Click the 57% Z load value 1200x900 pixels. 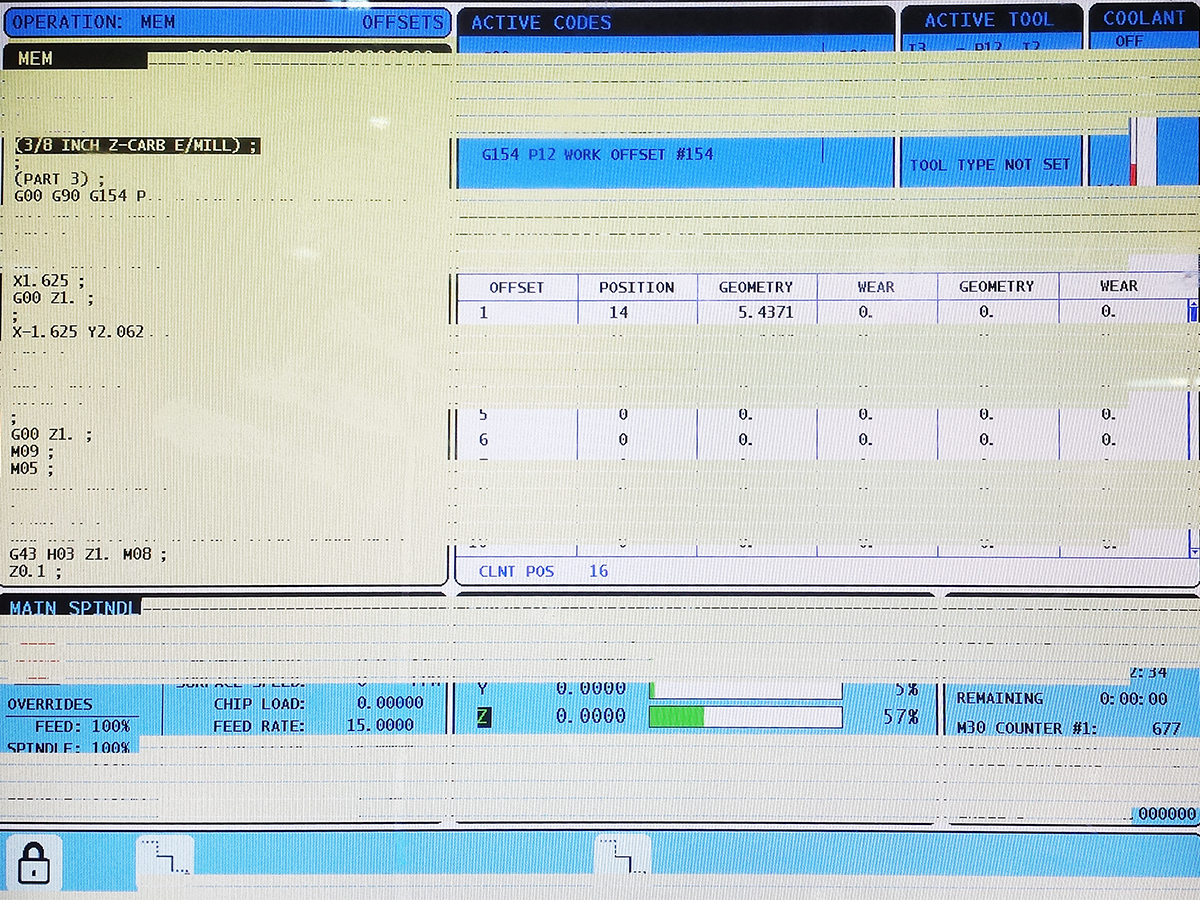pyautogui.click(x=900, y=716)
